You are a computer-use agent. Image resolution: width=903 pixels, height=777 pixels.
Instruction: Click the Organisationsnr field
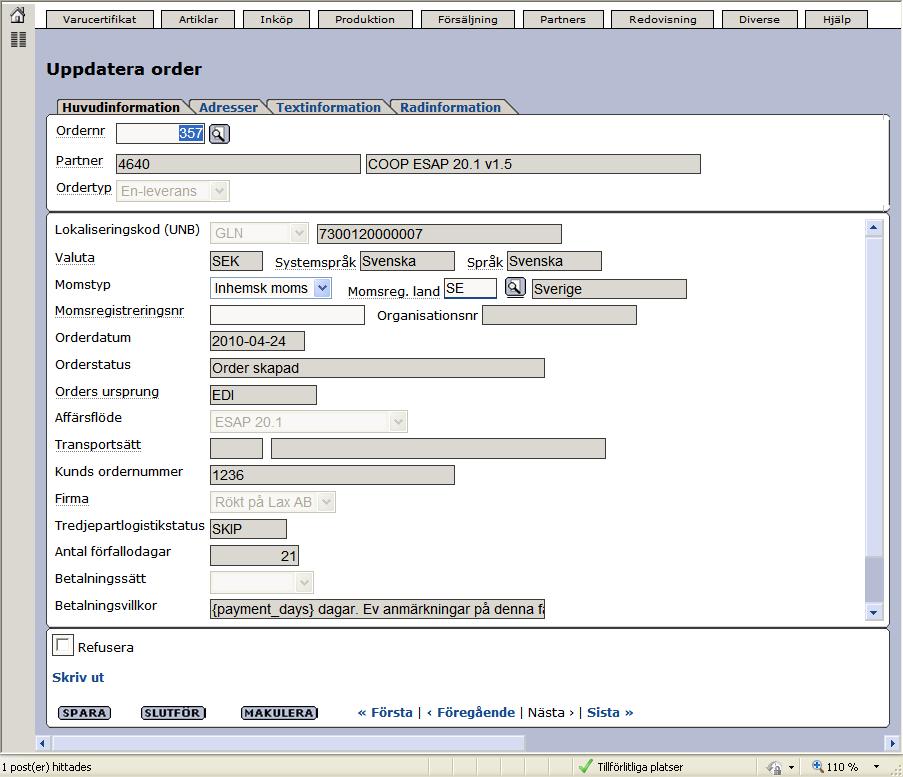[559, 315]
